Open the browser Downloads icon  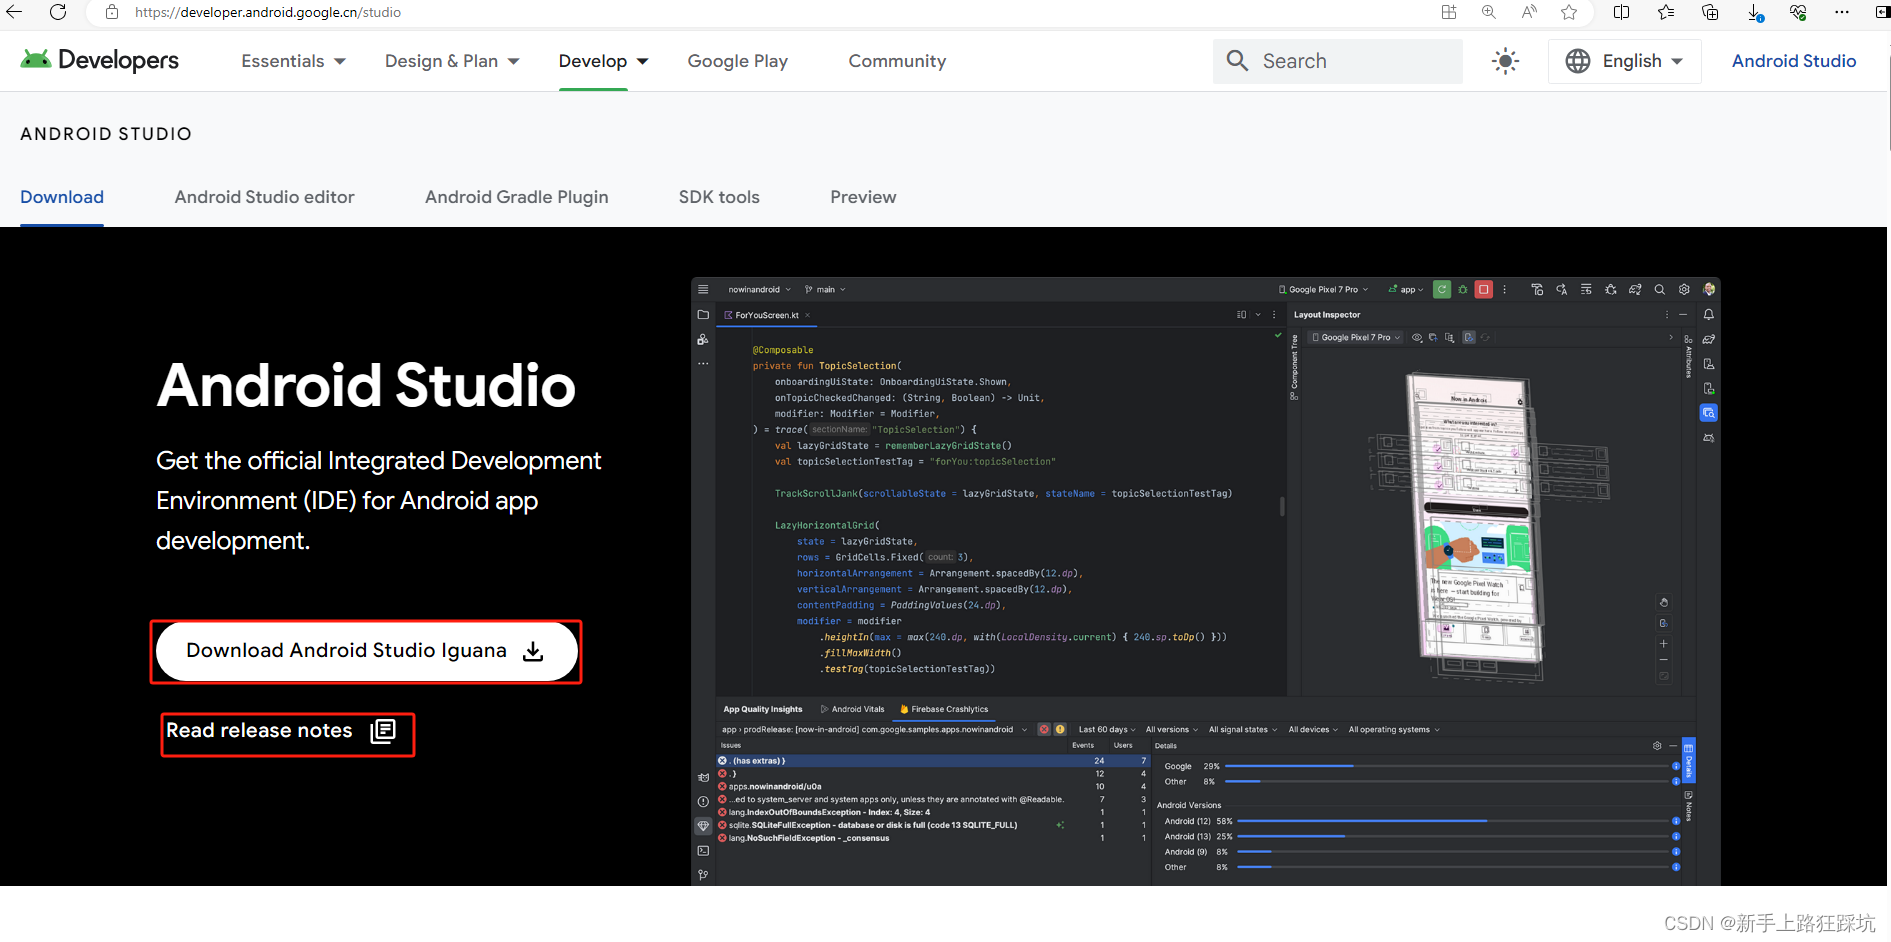(x=1755, y=12)
